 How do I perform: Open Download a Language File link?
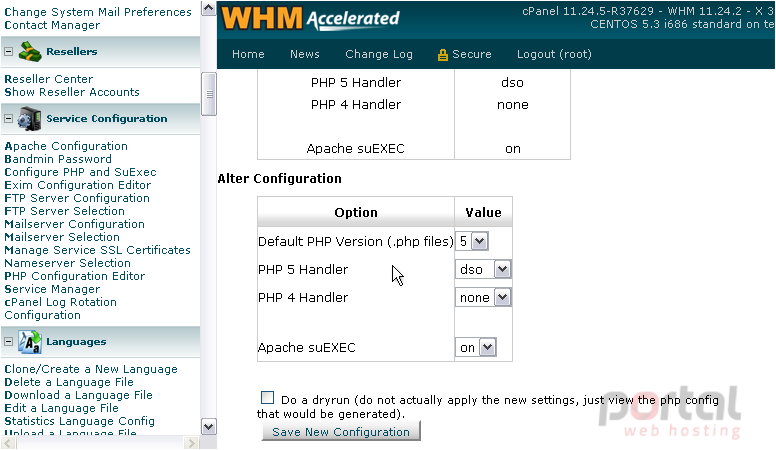78,395
